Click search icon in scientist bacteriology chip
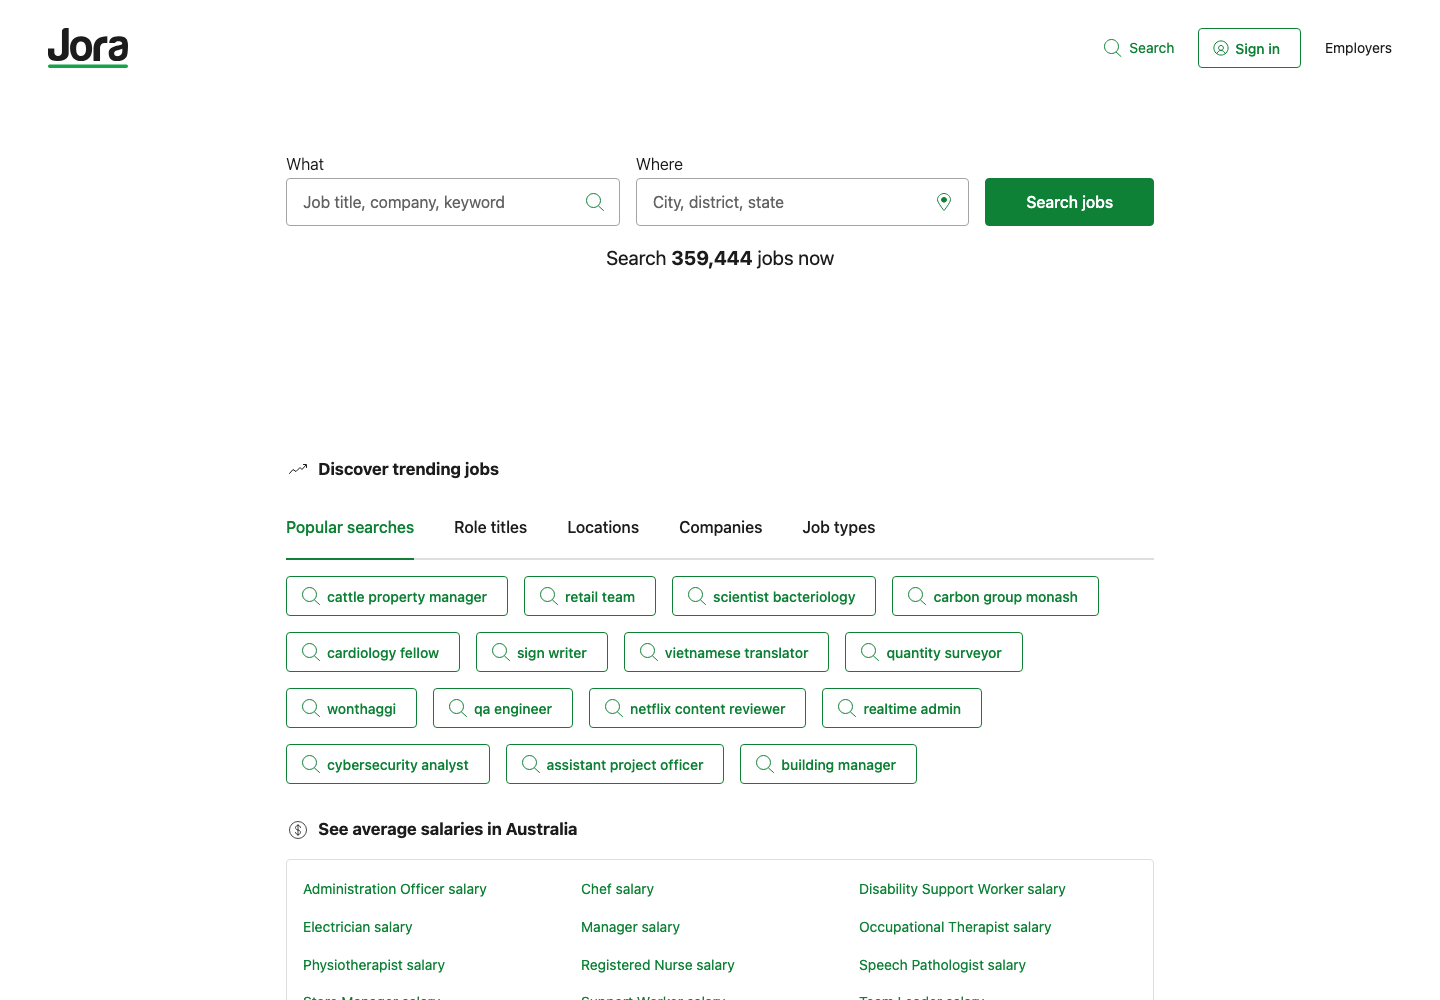 (x=697, y=596)
